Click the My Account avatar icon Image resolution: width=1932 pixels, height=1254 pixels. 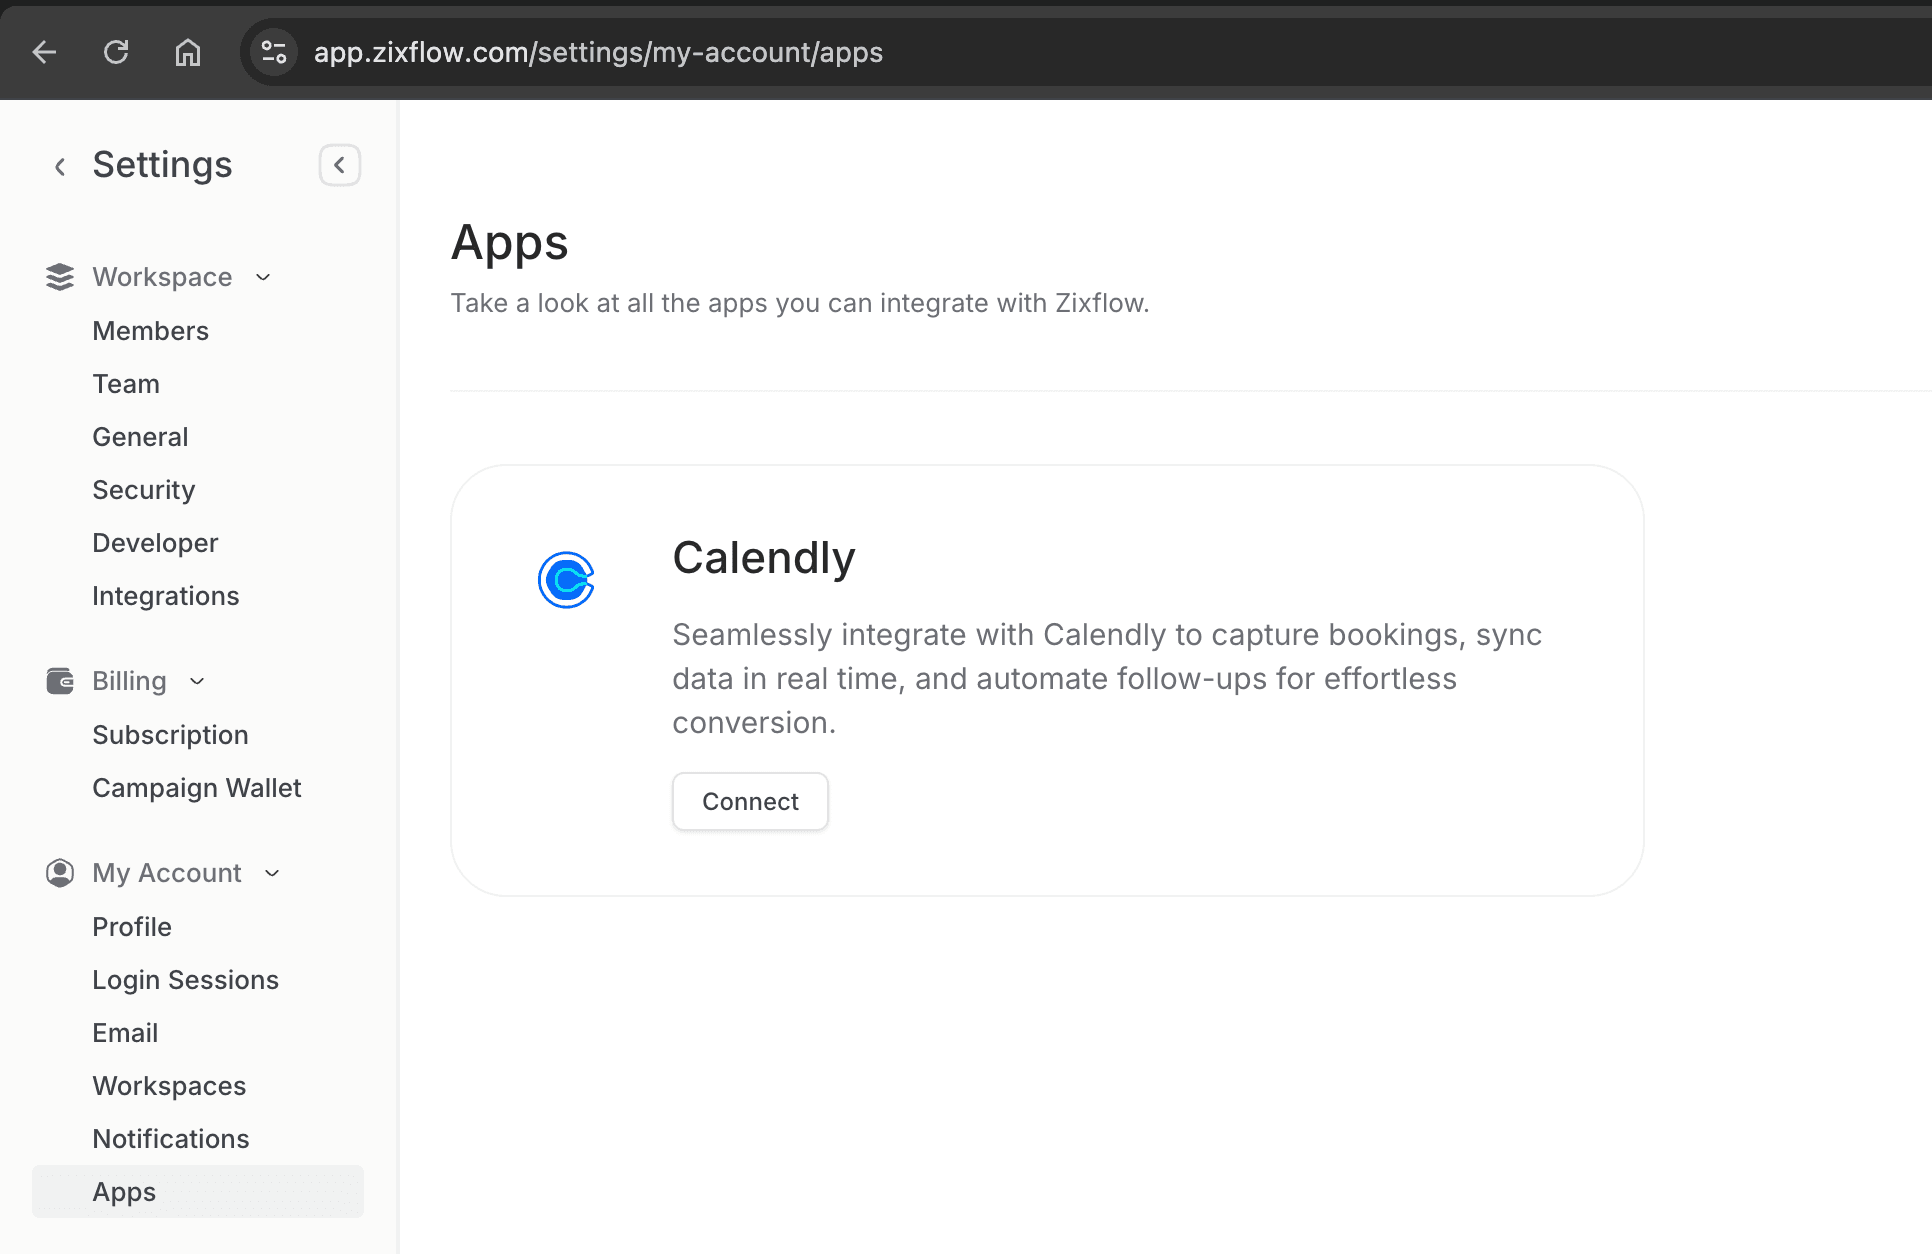pyautogui.click(x=60, y=873)
